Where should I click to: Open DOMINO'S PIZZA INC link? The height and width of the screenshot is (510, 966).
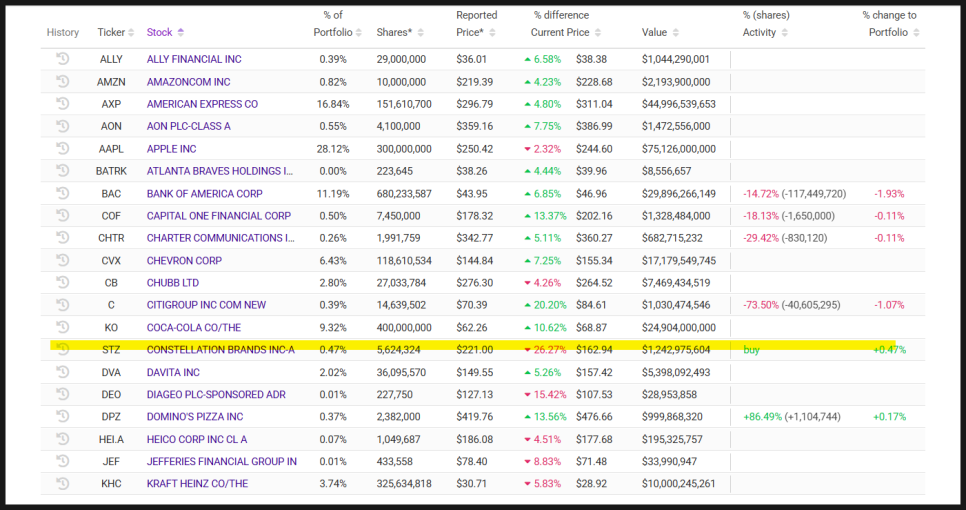pos(195,417)
